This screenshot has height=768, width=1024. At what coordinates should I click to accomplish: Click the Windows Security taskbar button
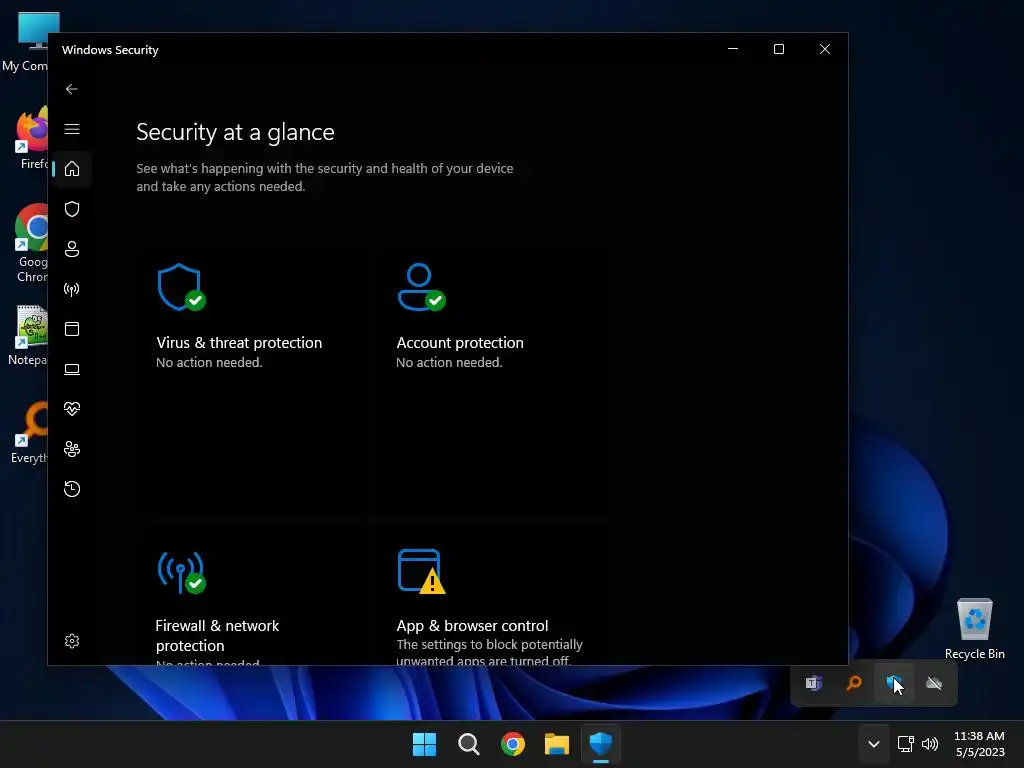tap(601, 744)
